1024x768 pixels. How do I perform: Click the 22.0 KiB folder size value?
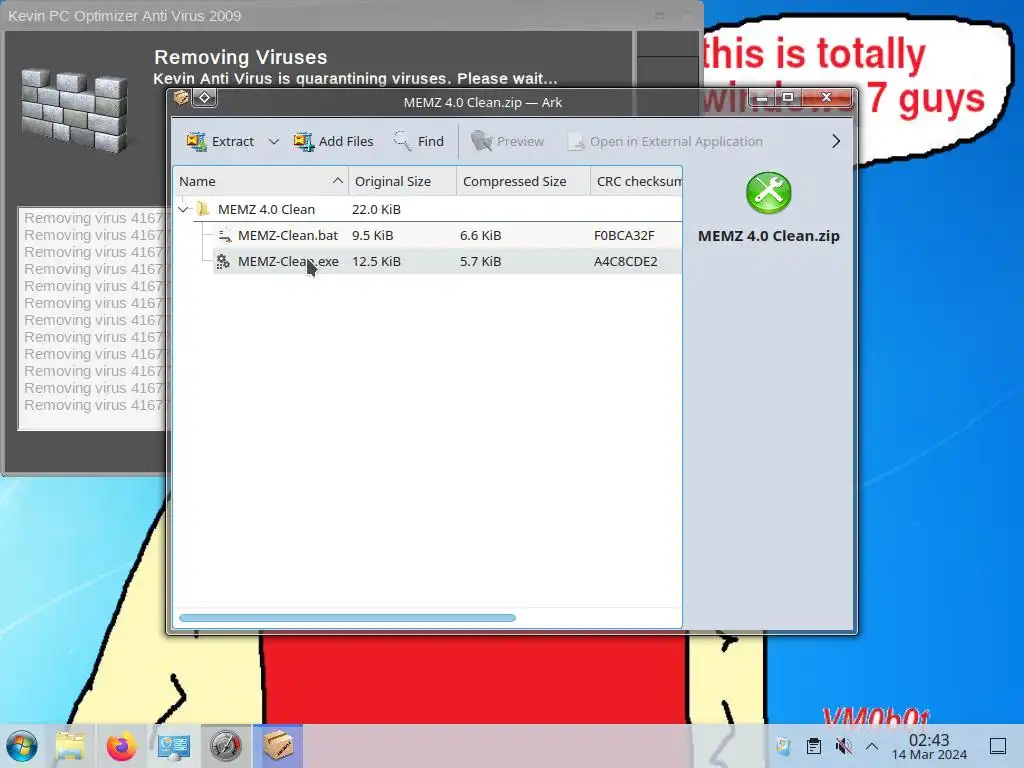coord(376,210)
